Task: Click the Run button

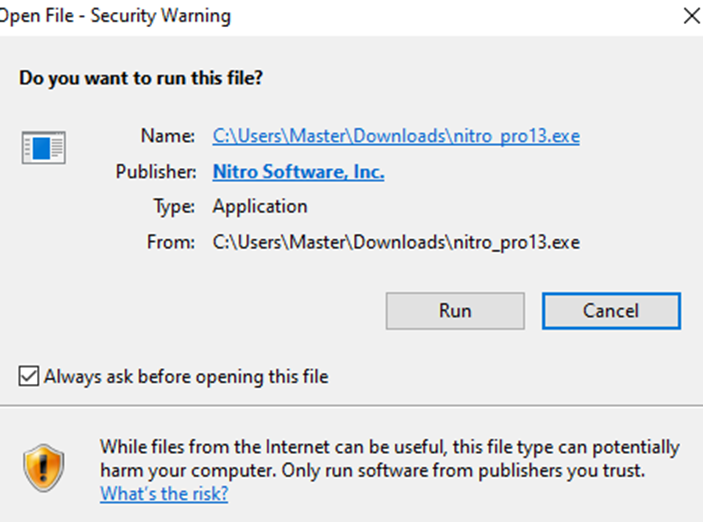Action: (455, 311)
